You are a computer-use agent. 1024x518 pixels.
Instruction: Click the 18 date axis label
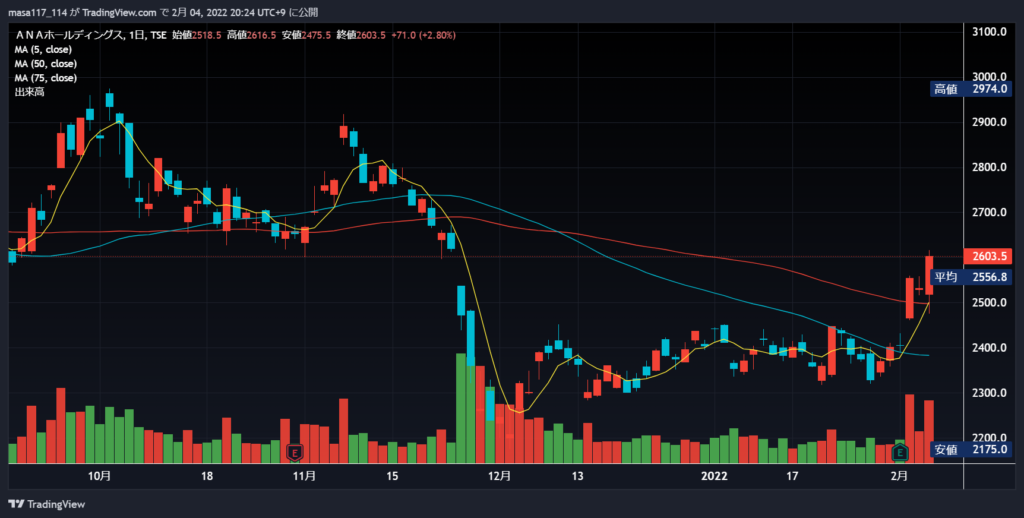click(206, 476)
